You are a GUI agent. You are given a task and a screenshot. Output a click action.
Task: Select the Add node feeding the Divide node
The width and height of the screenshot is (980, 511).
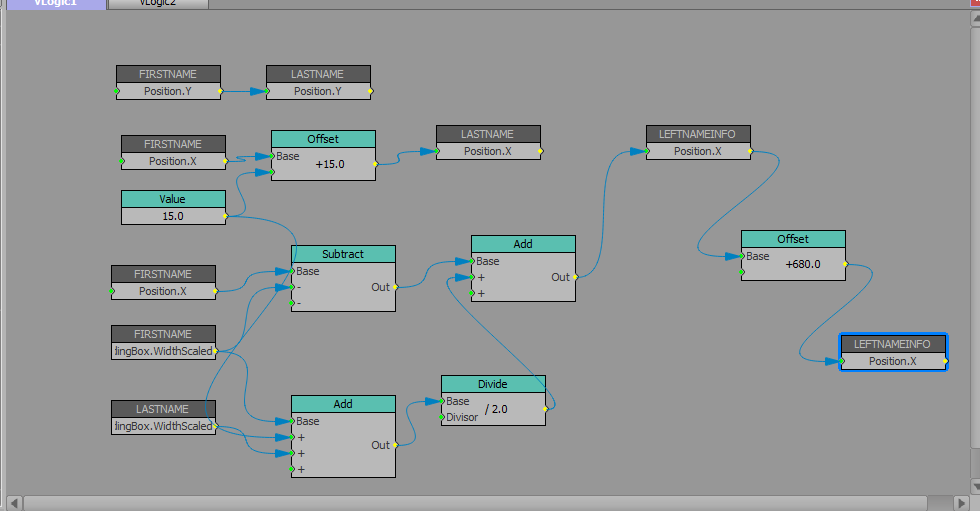[x=343, y=437]
